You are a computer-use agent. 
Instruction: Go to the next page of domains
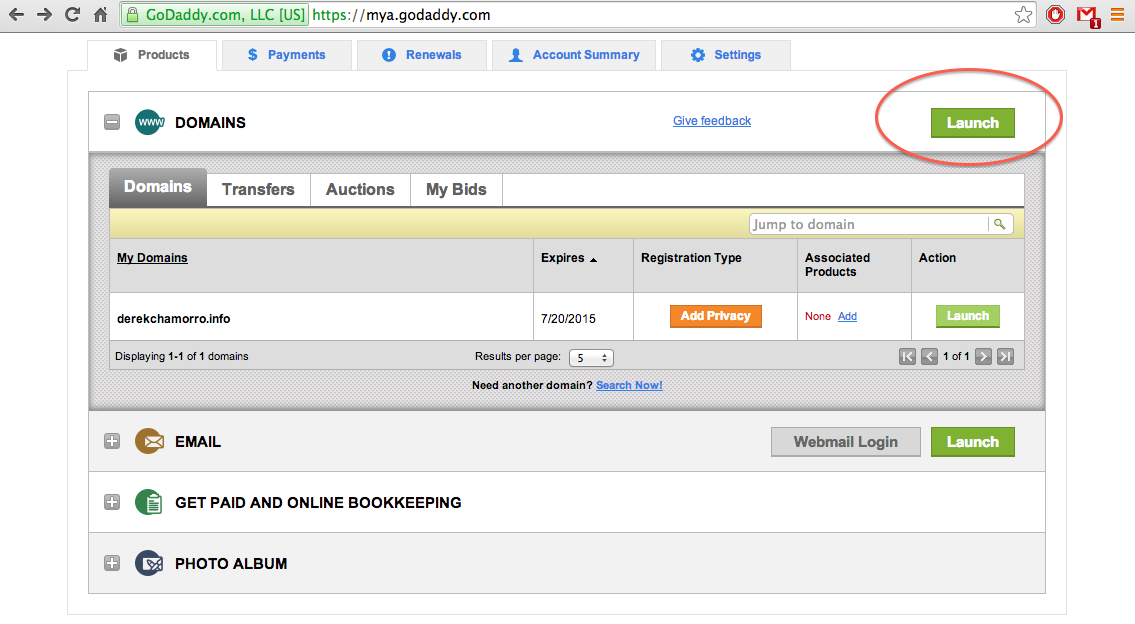(983, 356)
